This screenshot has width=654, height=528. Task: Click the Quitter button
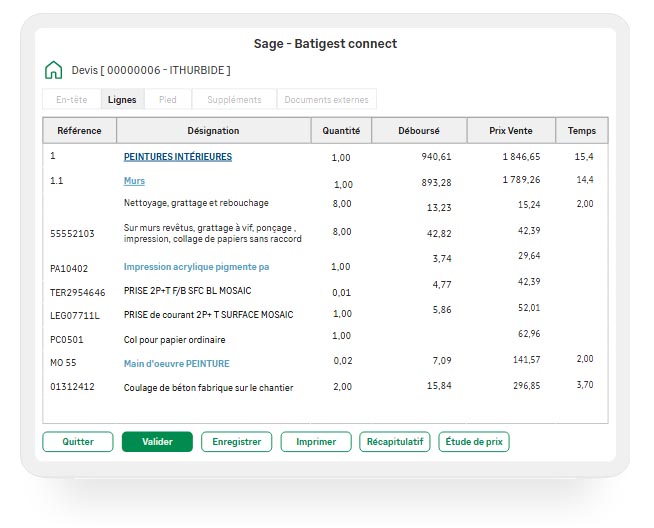tap(78, 442)
